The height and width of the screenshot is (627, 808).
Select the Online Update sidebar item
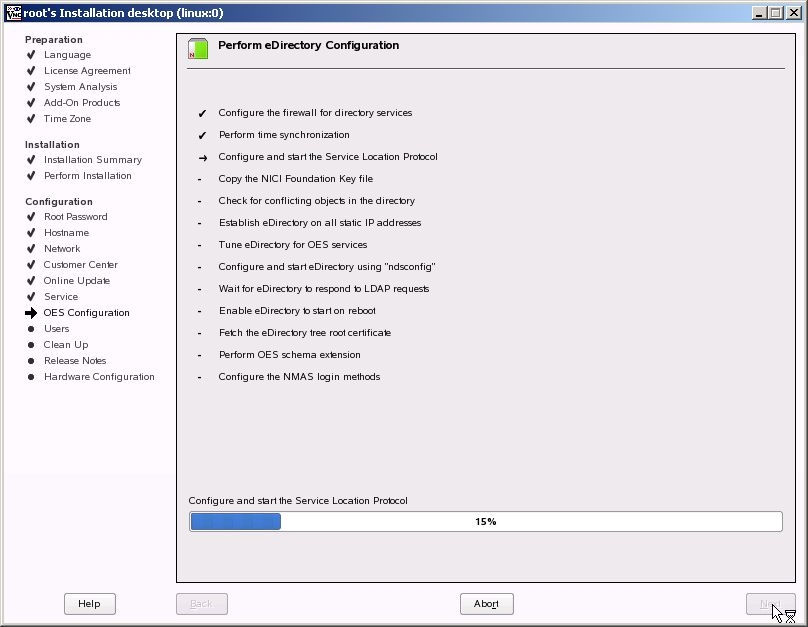pos(77,280)
